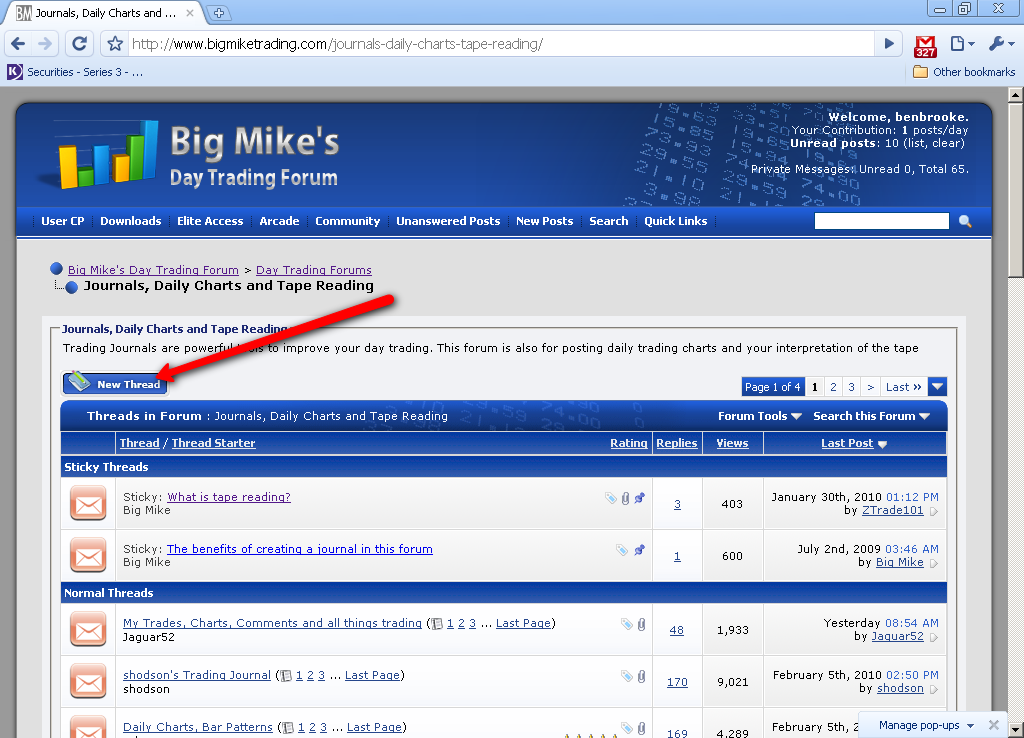
Task: Click the browser forward arrow
Action: 45,44
